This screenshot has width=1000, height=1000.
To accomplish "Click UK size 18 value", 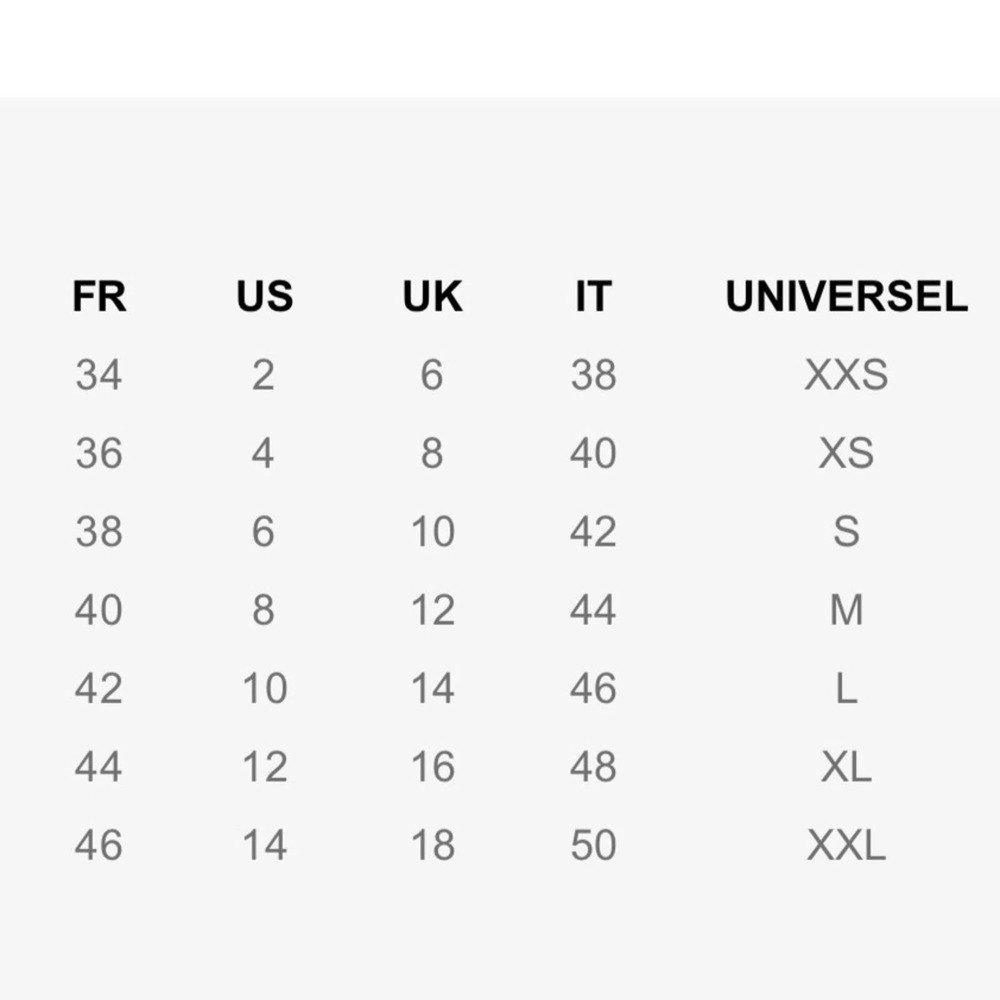I will [x=432, y=845].
